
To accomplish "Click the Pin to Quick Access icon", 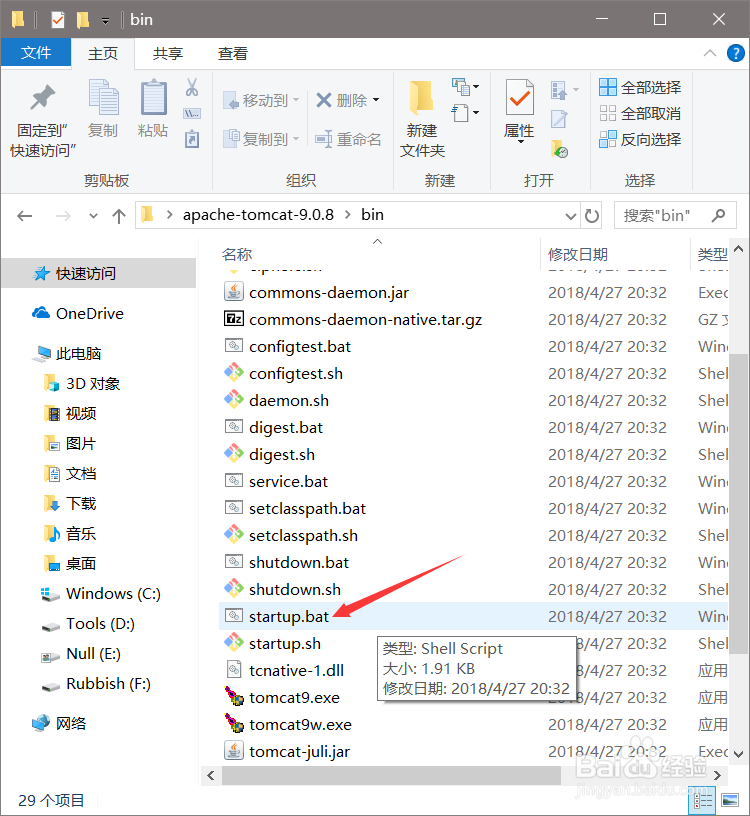I will [x=42, y=98].
